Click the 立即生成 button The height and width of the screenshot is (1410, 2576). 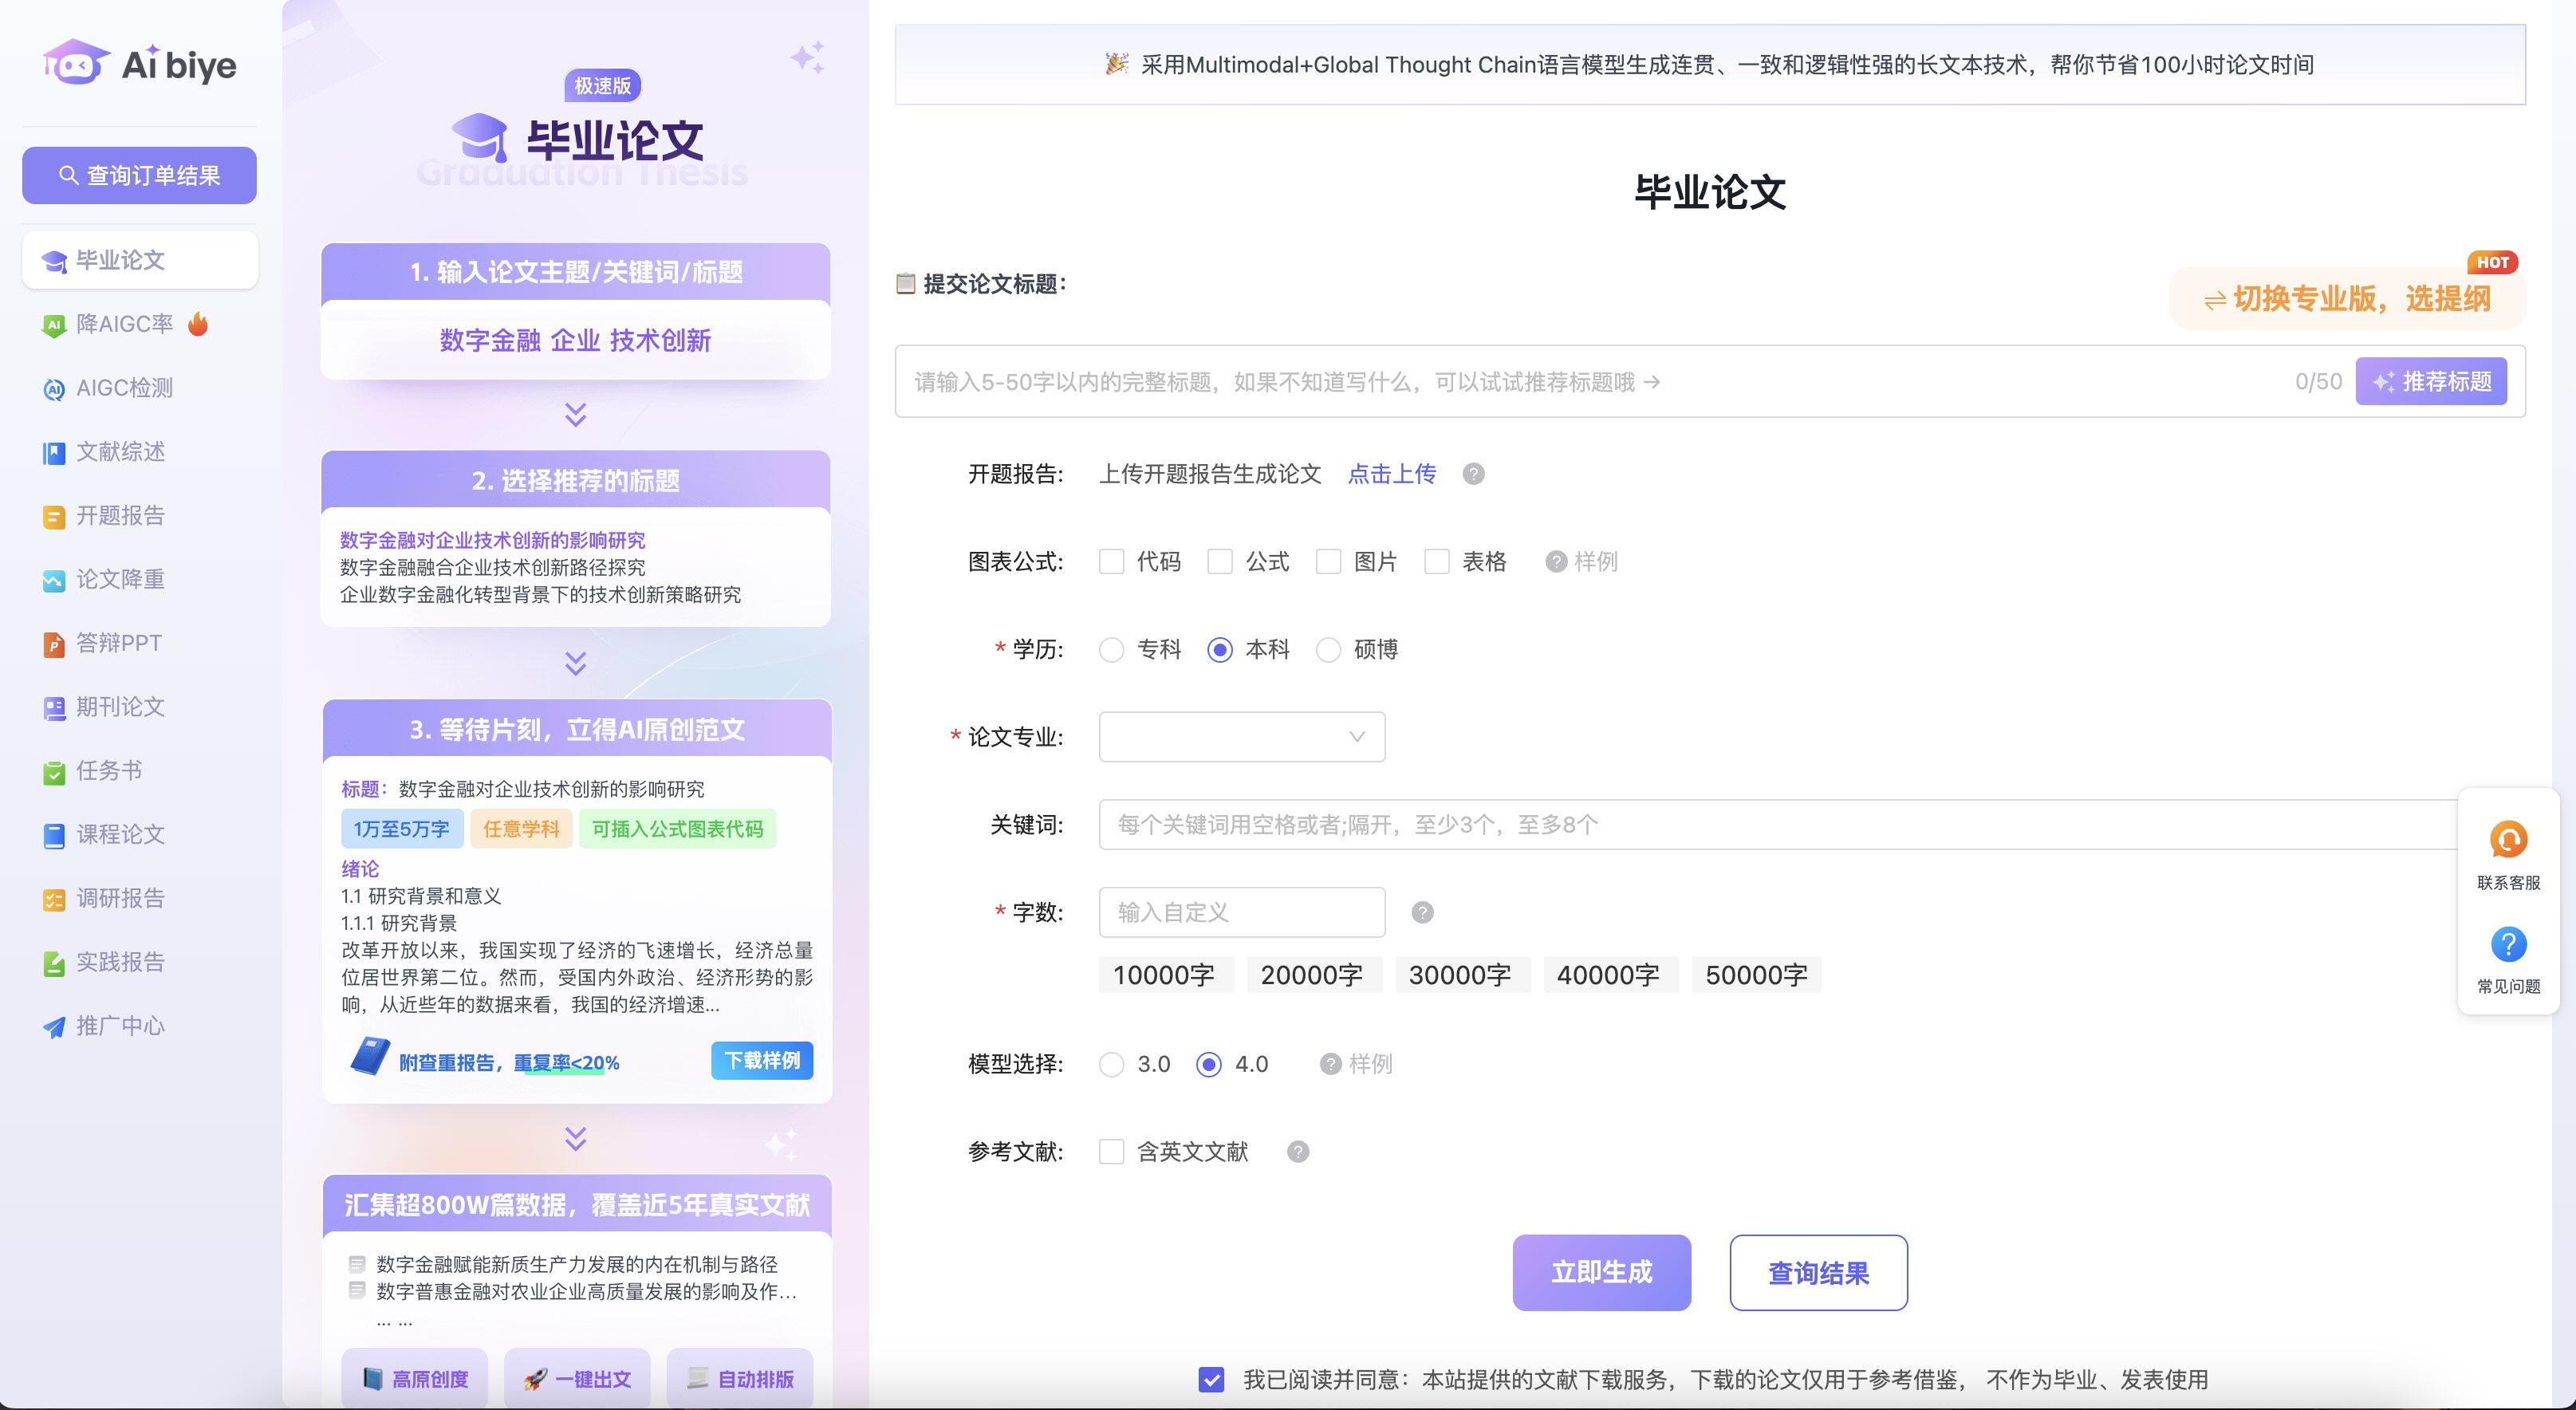(1601, 1272)
